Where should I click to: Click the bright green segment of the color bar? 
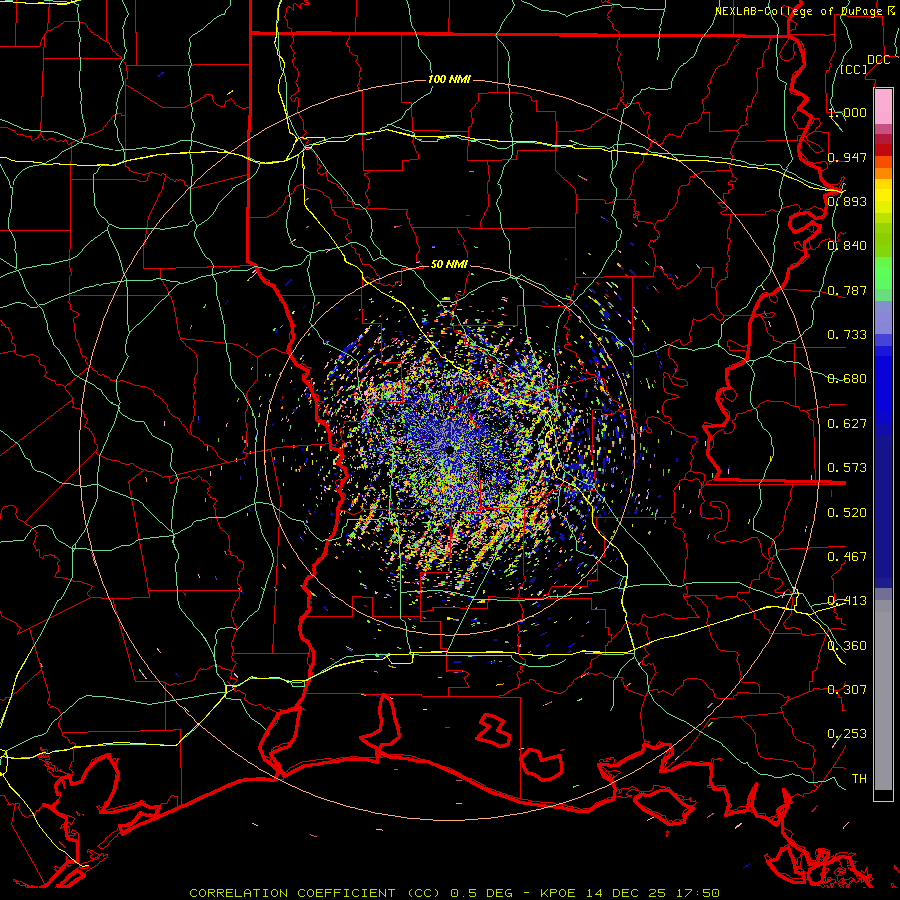[883, 273]
